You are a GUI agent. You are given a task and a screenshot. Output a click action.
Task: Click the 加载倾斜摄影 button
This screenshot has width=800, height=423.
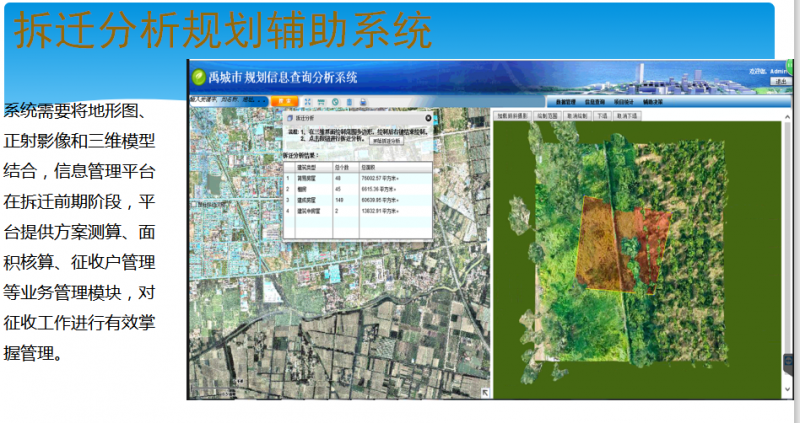(513, 116)
